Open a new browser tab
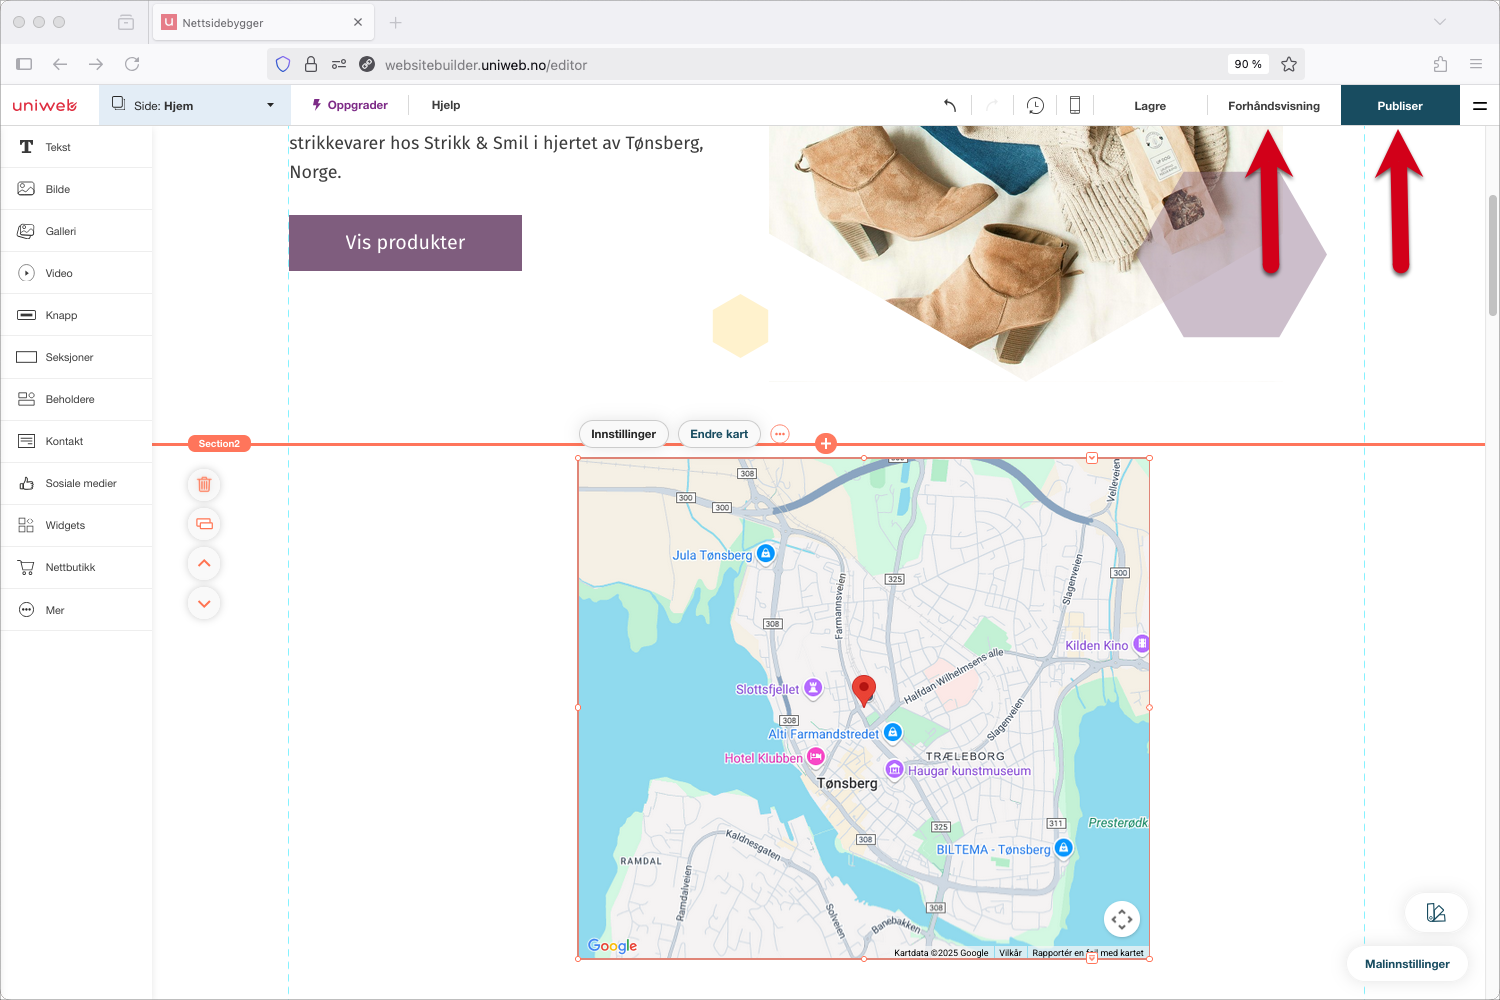Viewport: 1500px width, 1000px height. 396,22
